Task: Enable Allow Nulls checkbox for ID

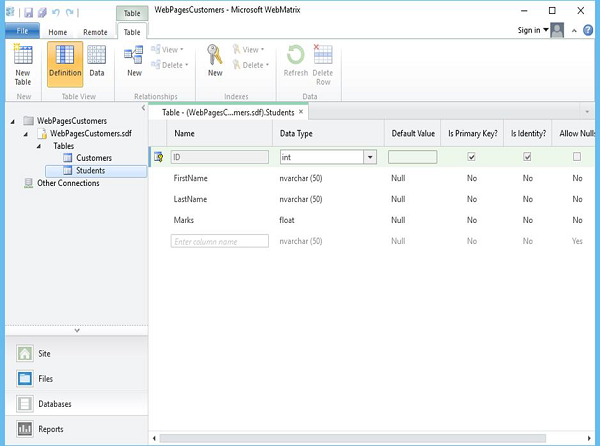Action: pyautogui.click(x=576, y=157)
